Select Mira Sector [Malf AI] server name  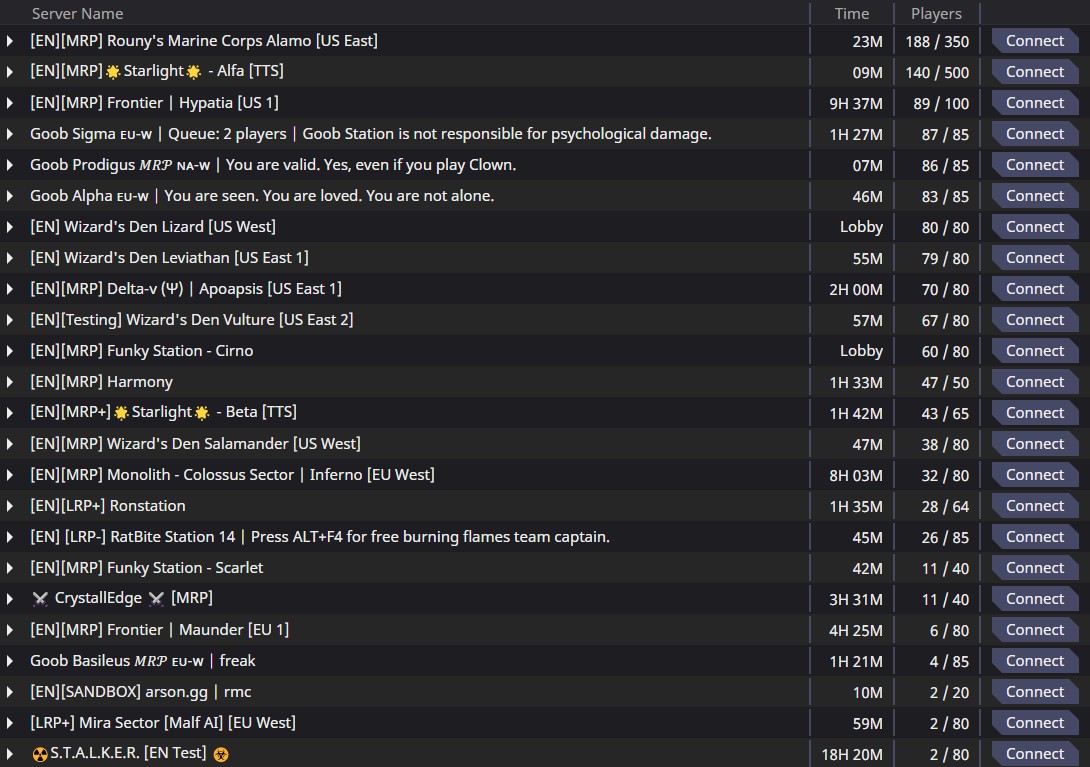(x=163, y=723)
